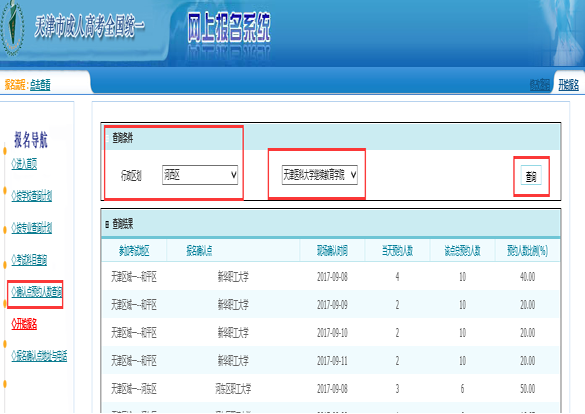The width and height of the screenshot is (585, 414).
Task: Collapse the 查询结果 section toggle icon
Action: click(x=107, y=224)
